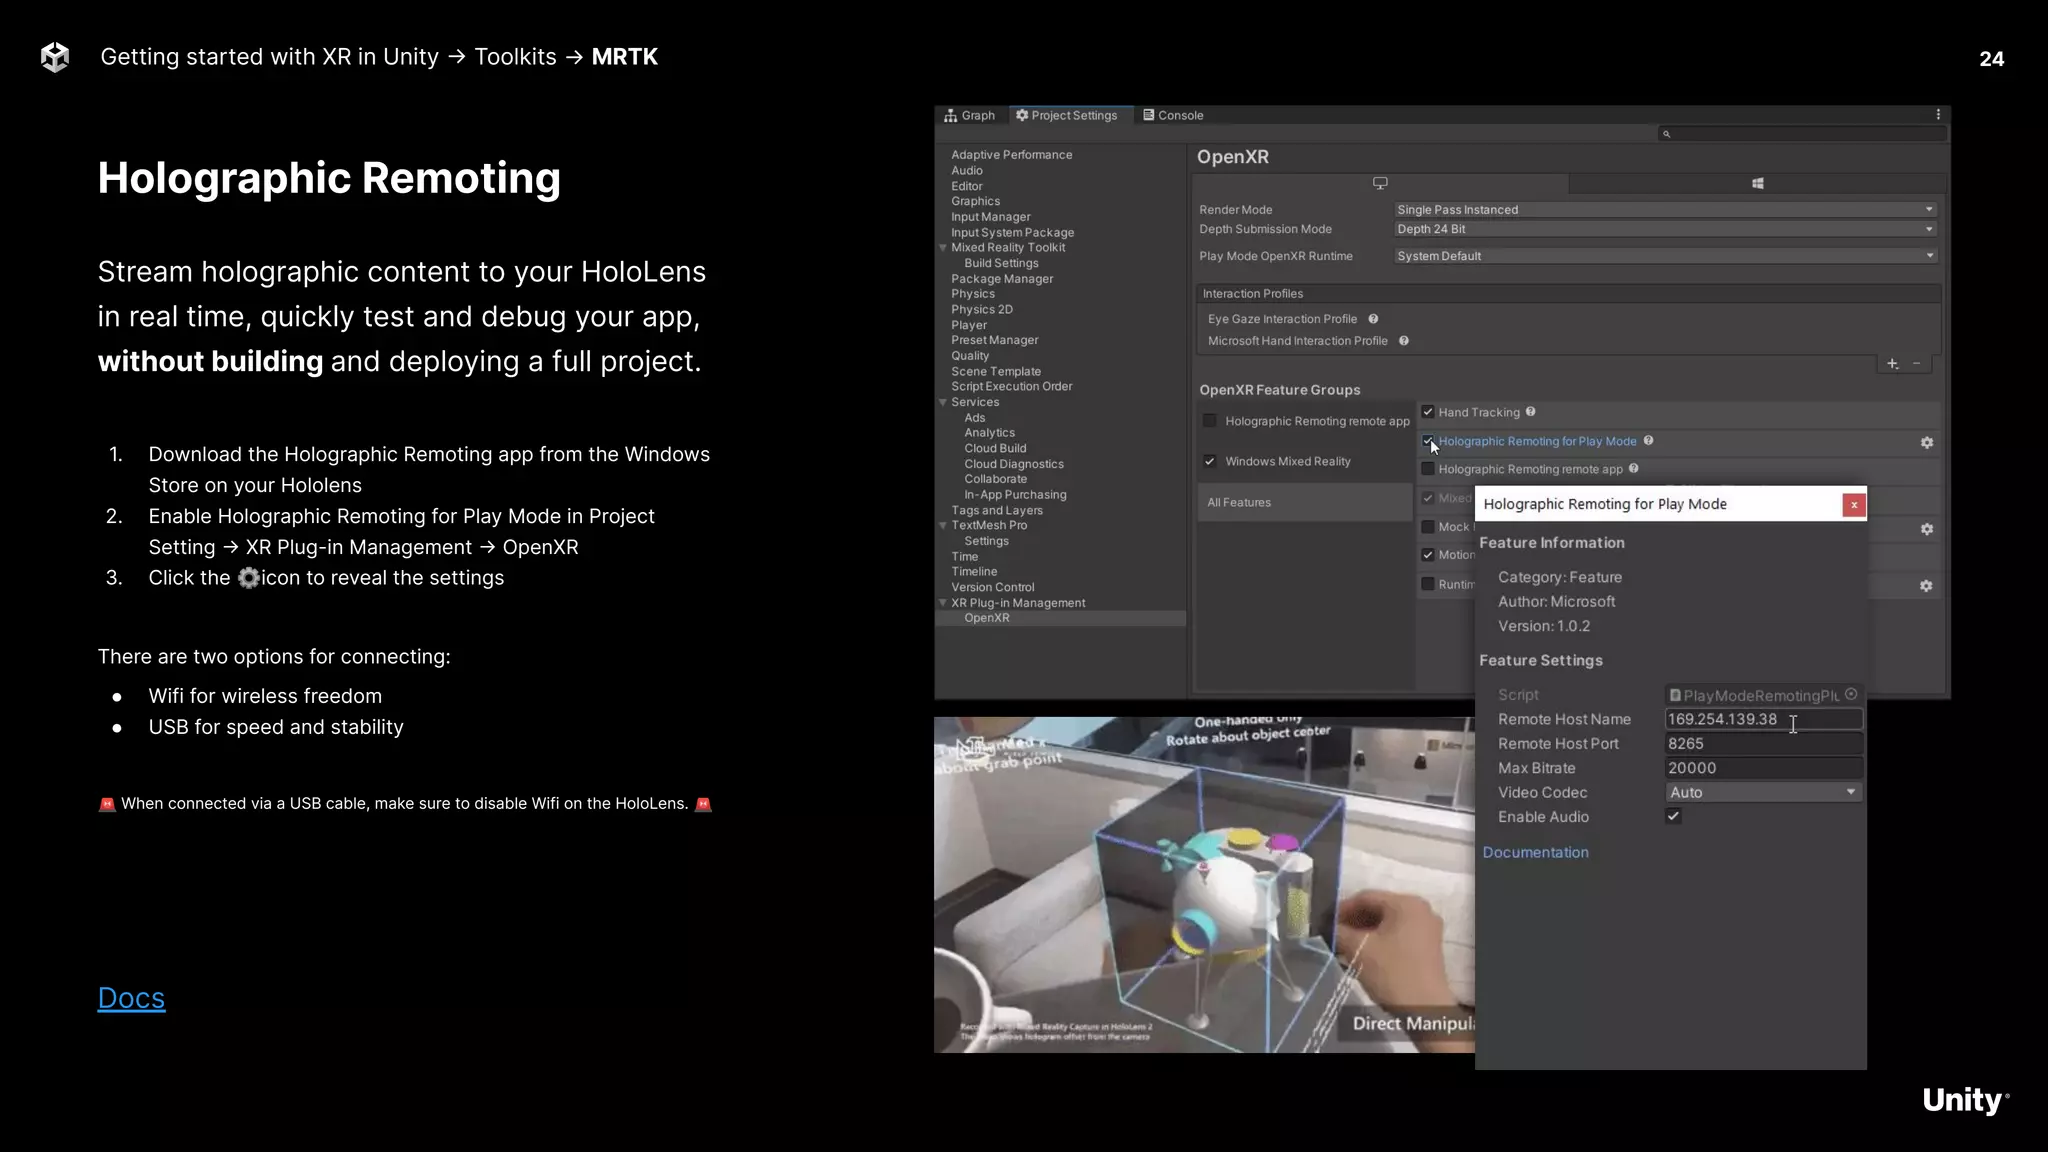Click the HoloLens manipulation video thumbnail
2048x1152 pixels.
point(1204,885)
